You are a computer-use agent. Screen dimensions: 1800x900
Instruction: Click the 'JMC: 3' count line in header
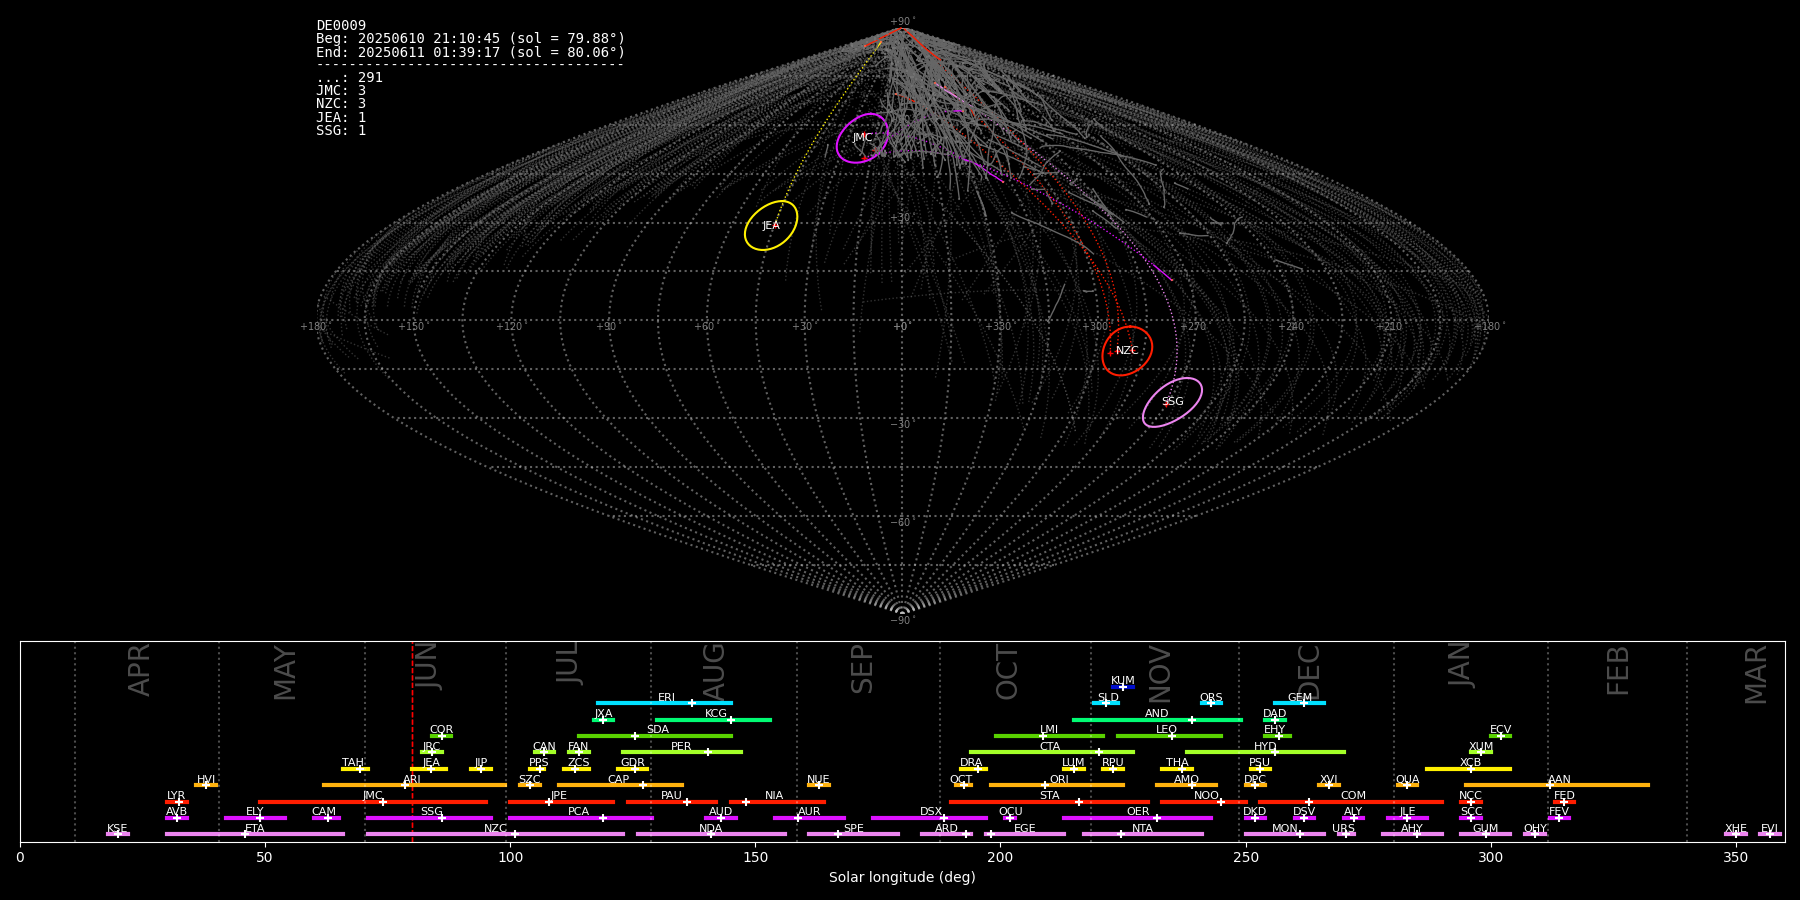[341, 91]
